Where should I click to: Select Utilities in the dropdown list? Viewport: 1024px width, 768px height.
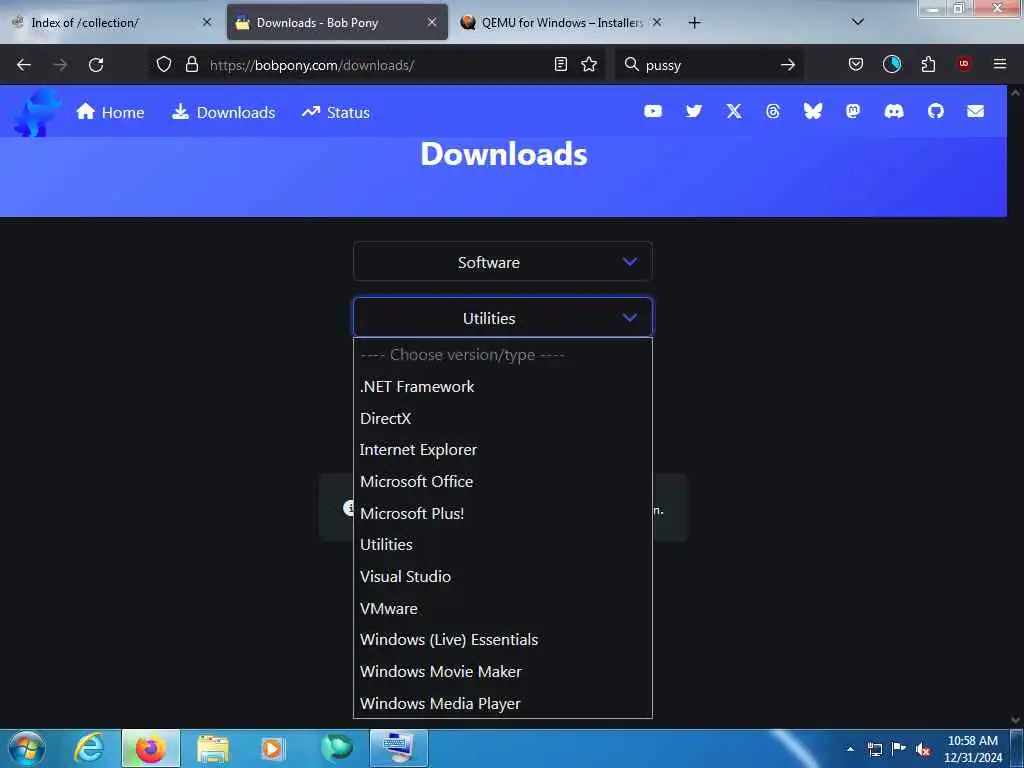pos(503,545)
